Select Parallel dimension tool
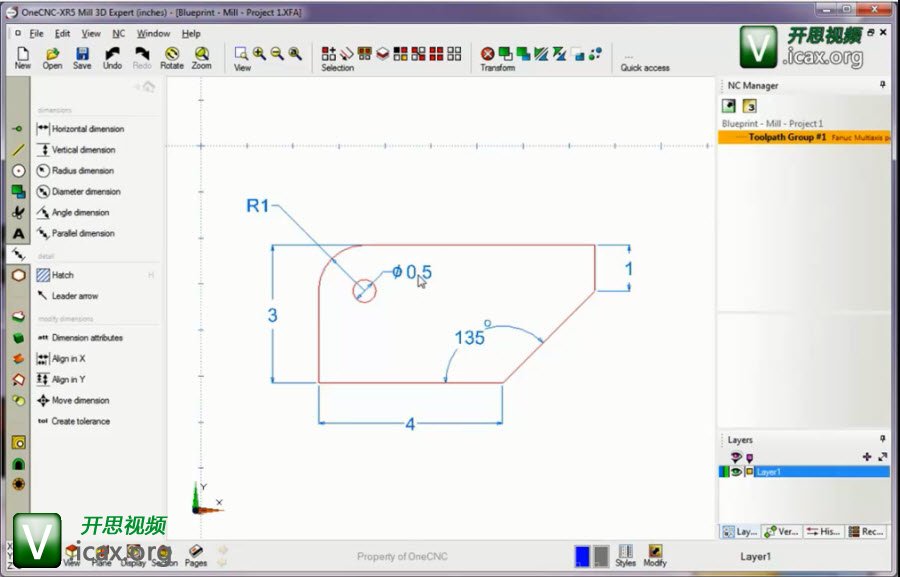The image size is (900, 577). pyautogui.click(x=76, y=233)
